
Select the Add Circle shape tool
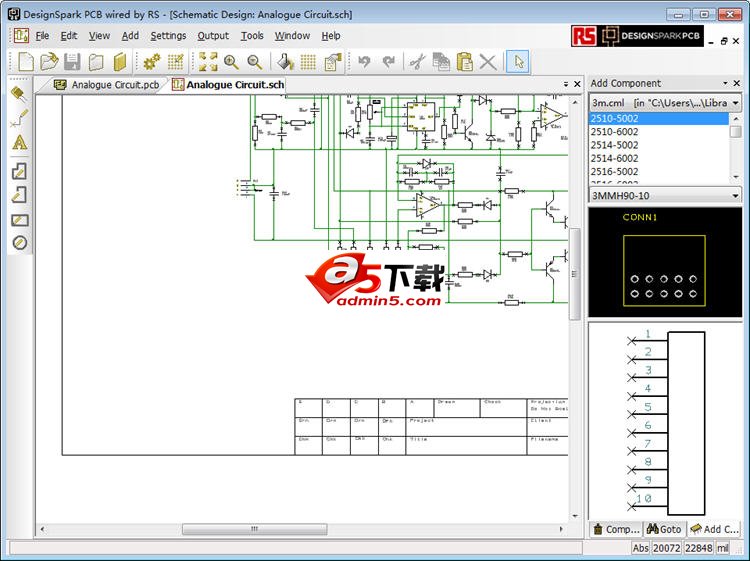point(19,243)
